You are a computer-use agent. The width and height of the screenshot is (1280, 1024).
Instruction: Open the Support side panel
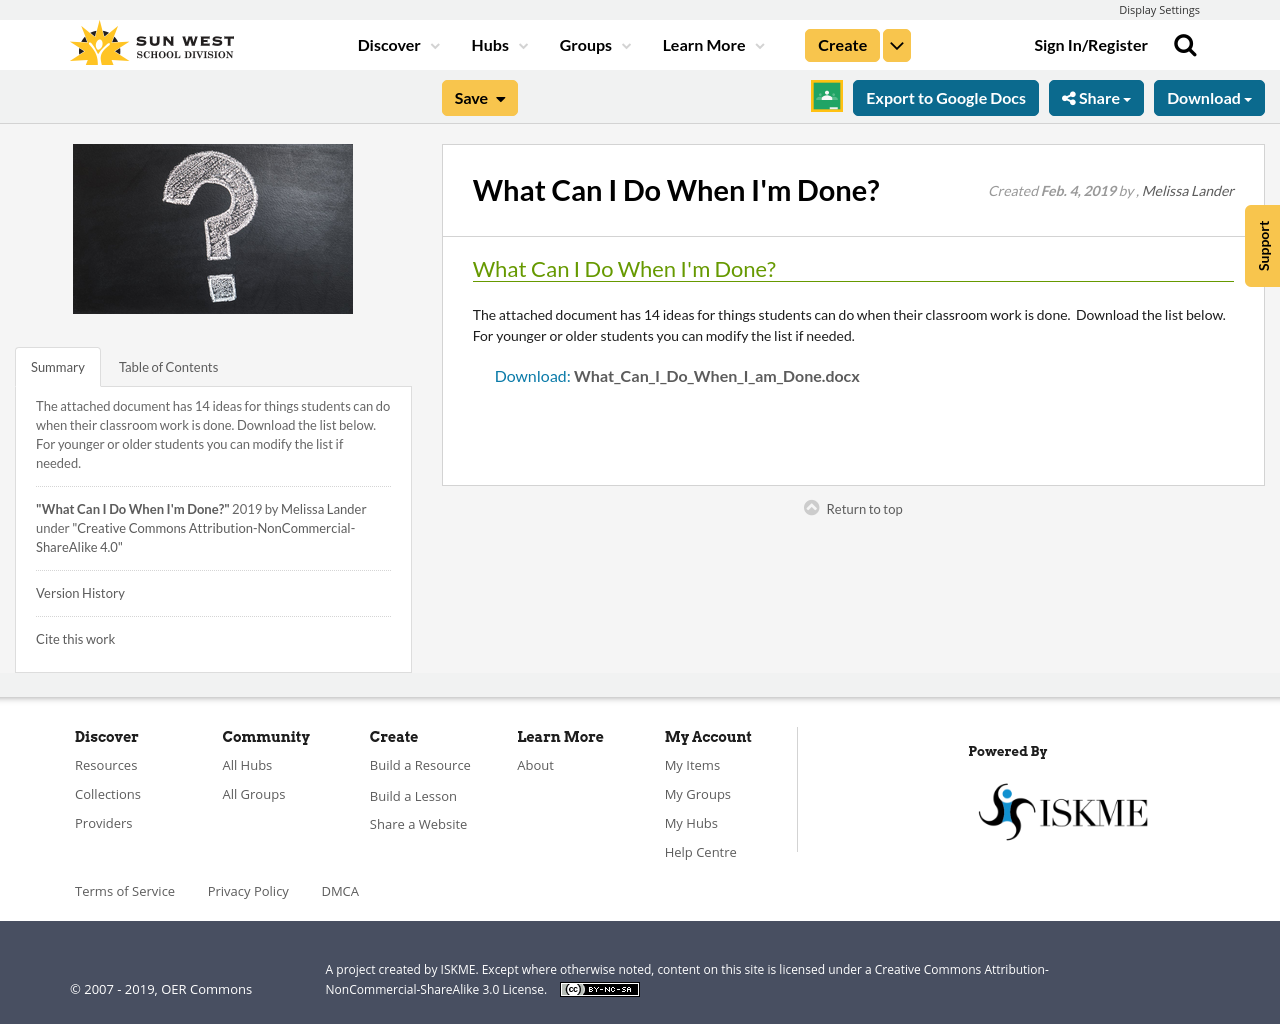coord(1262,245)
